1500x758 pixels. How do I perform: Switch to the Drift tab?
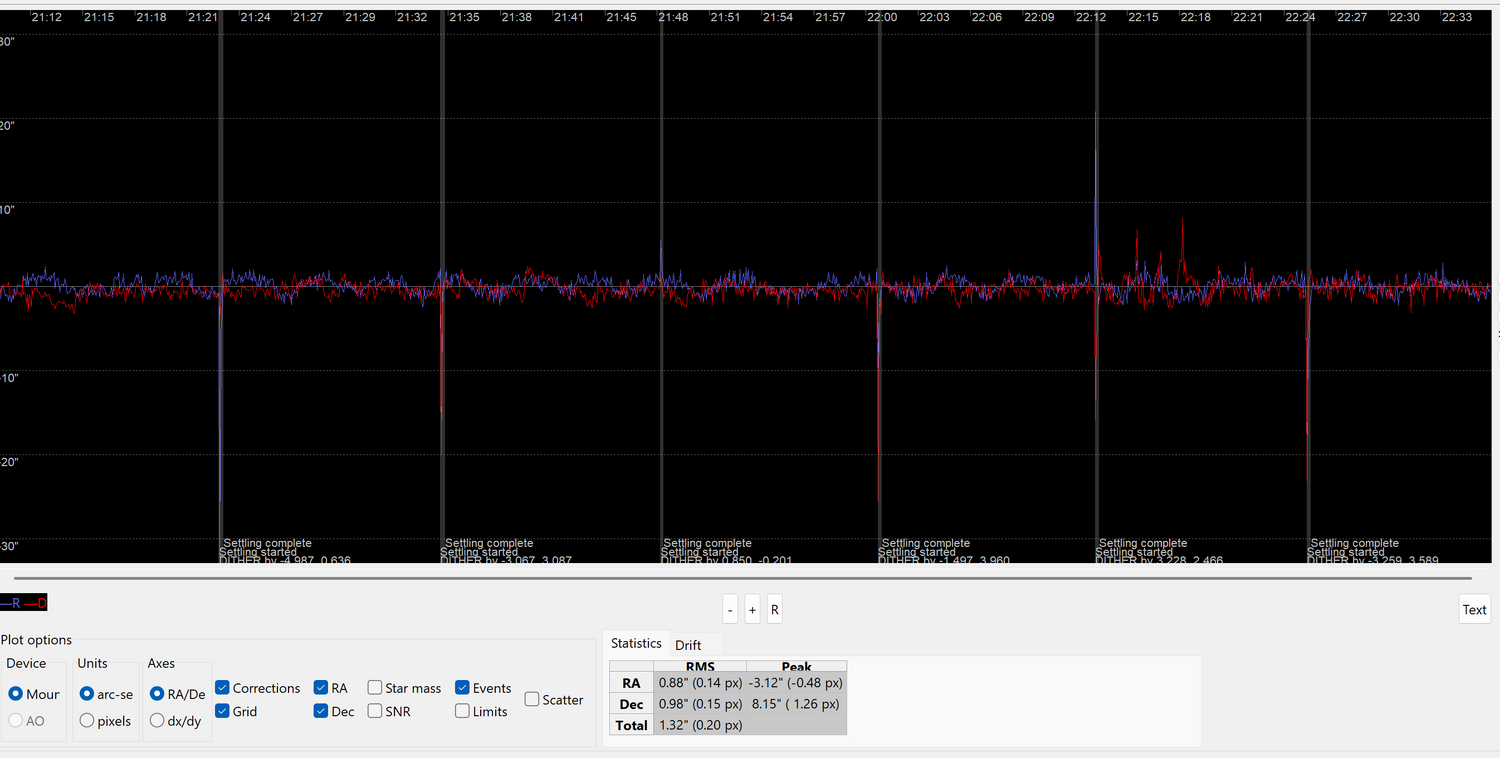pos(688,645)
